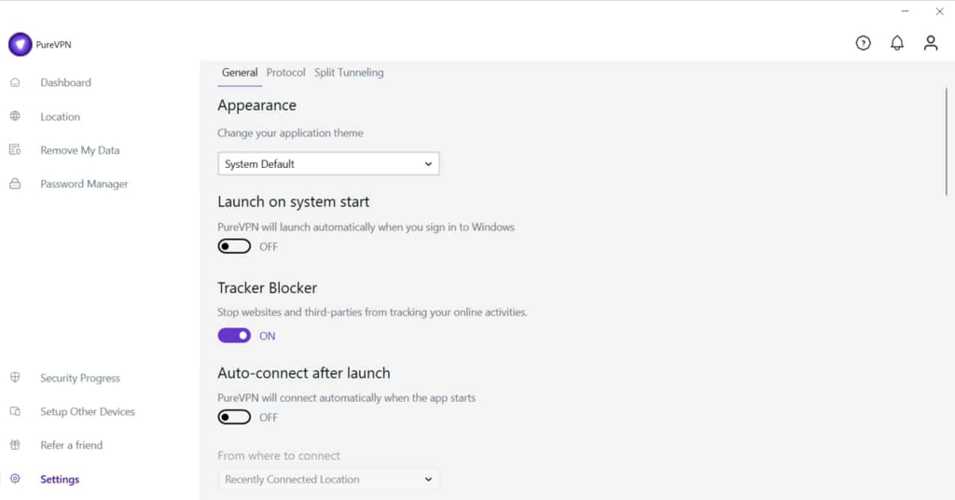Open the help question mark icon
The width and height of the screenshot is (955, 500).
pyautogui.click(x=863, y=43)
